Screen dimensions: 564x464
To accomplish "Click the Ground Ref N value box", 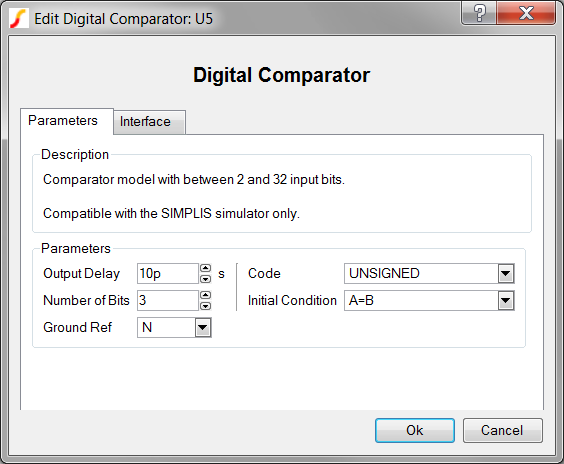I will click(174, 328).
